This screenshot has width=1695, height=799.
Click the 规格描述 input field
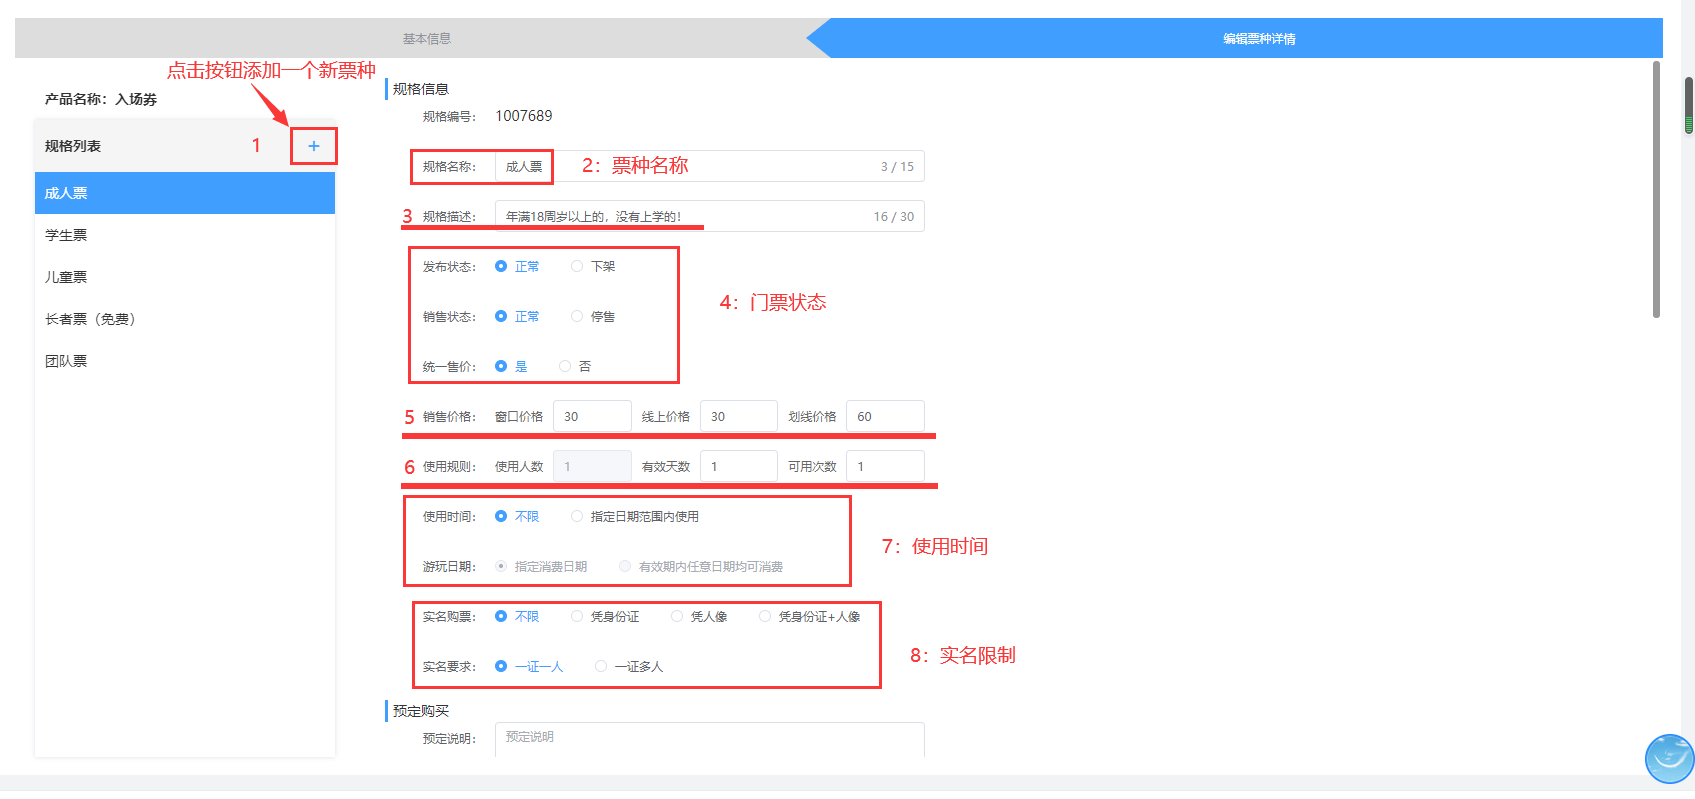700,216
